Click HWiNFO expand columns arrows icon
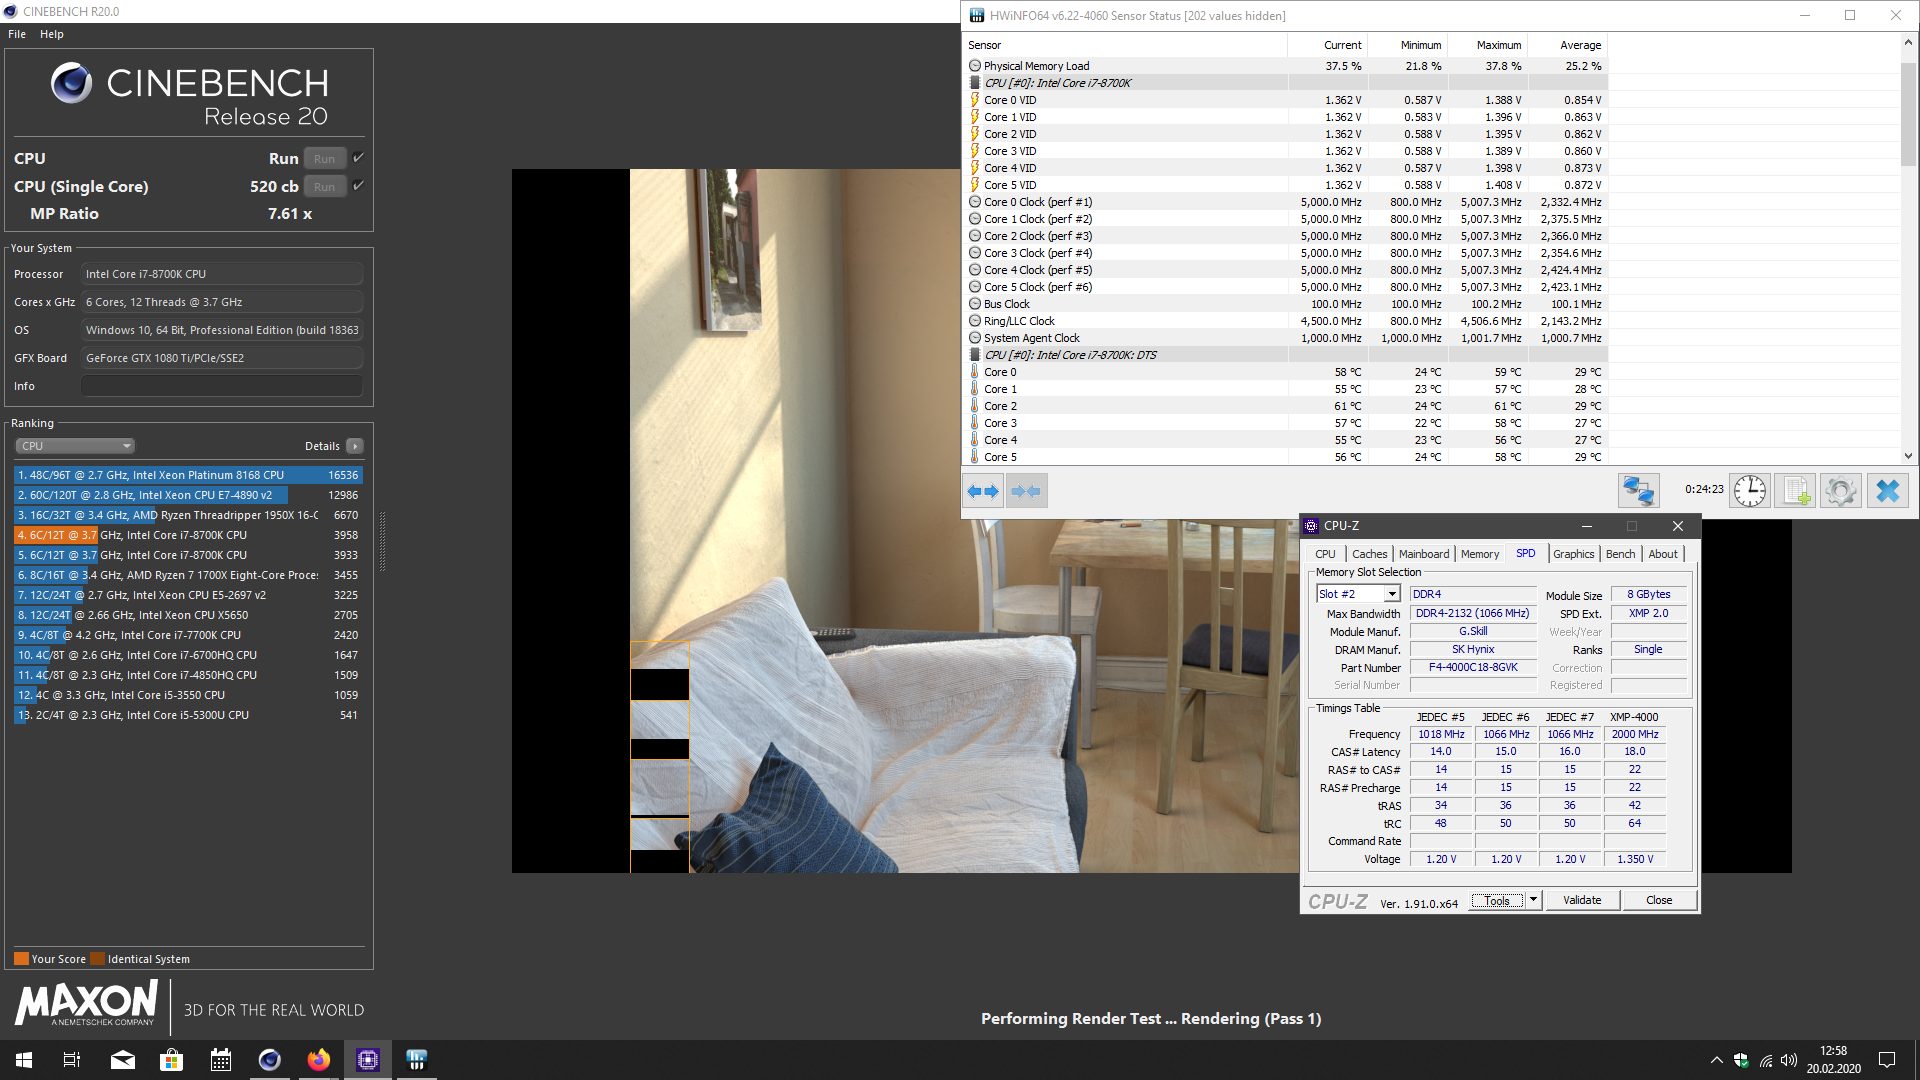Screen dimensions: 1920x1080 983,491
